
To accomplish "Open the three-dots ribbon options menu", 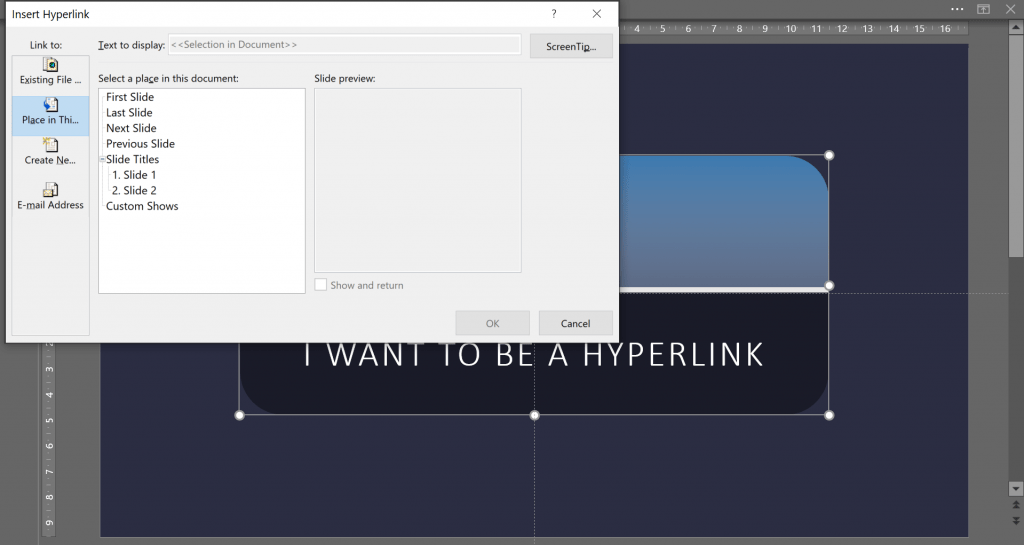I will [x=957, y=9].
